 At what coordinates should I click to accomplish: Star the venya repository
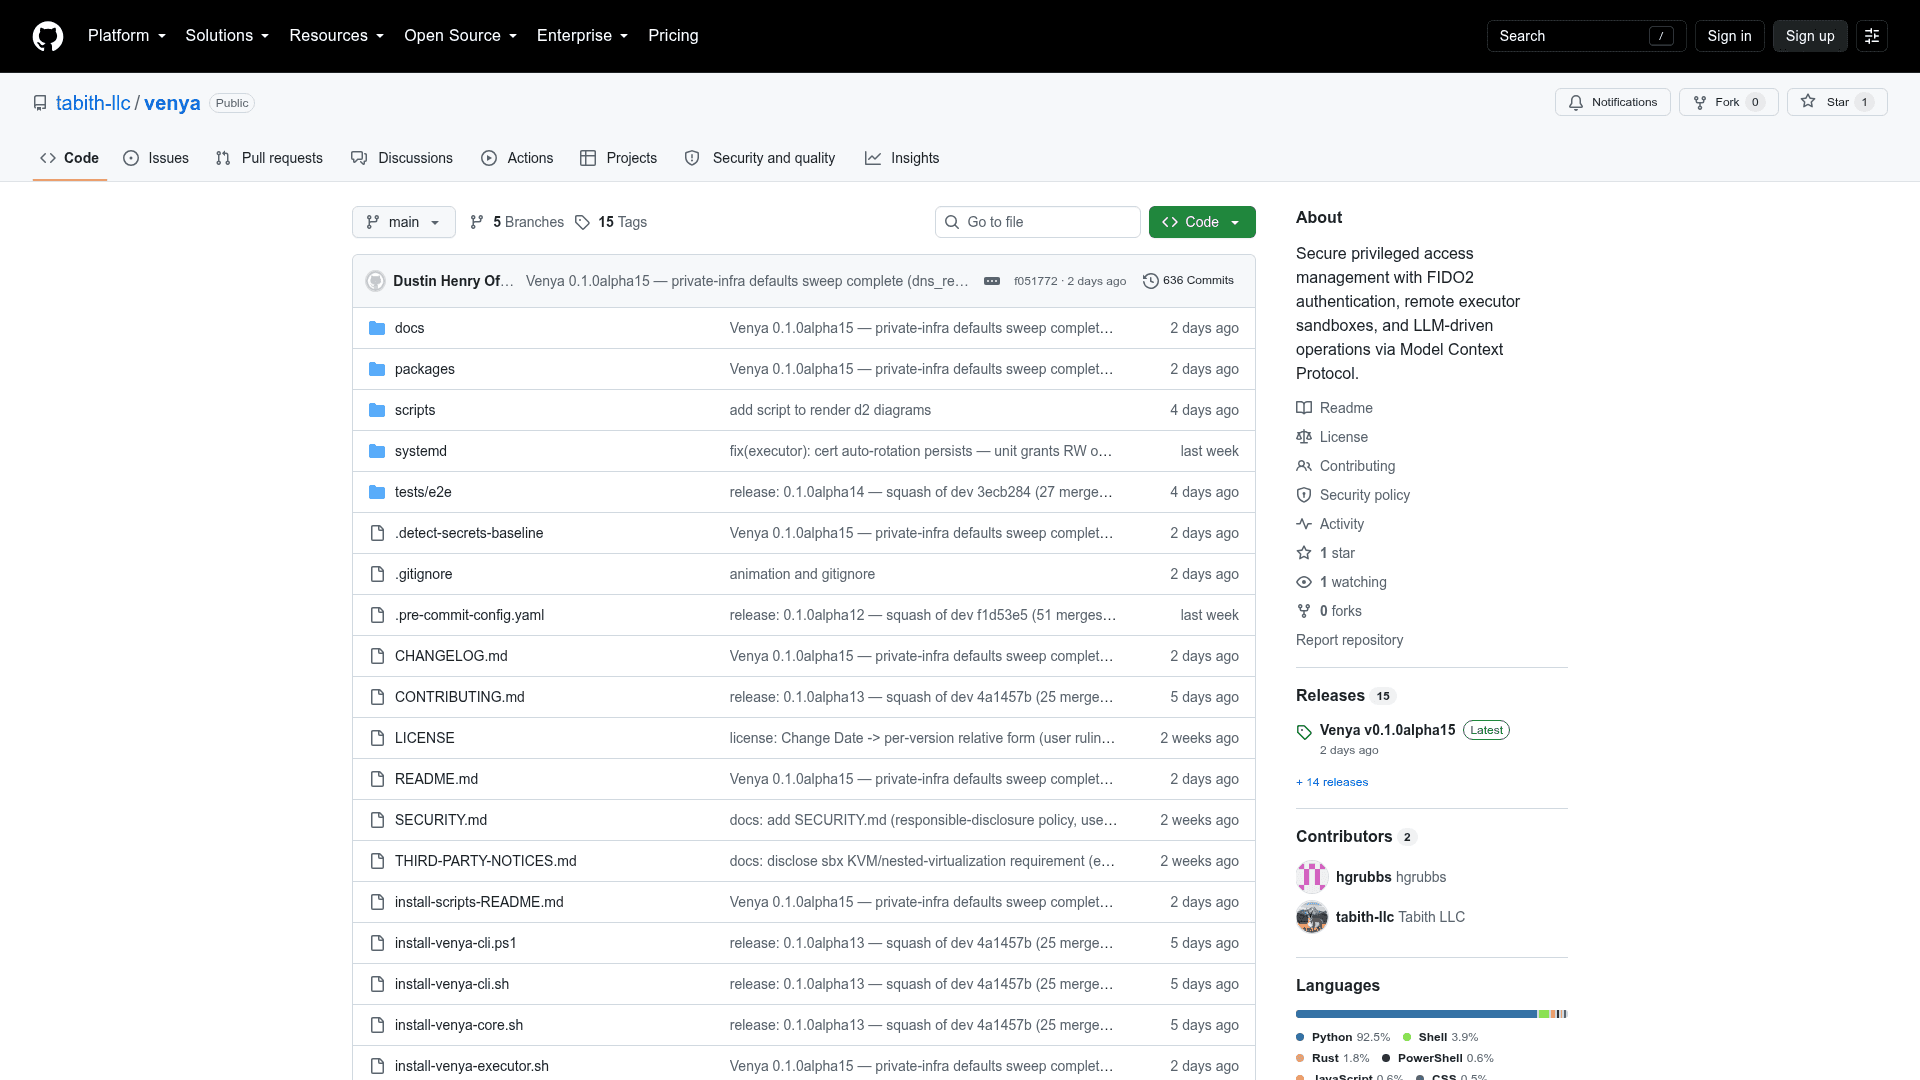pos(1836,102)
